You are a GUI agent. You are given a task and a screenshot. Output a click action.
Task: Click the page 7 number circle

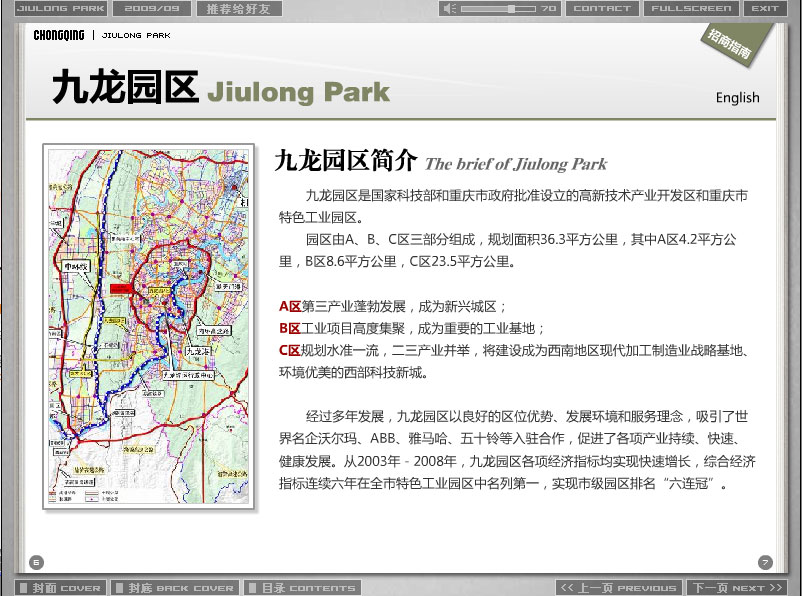[765, 562]
